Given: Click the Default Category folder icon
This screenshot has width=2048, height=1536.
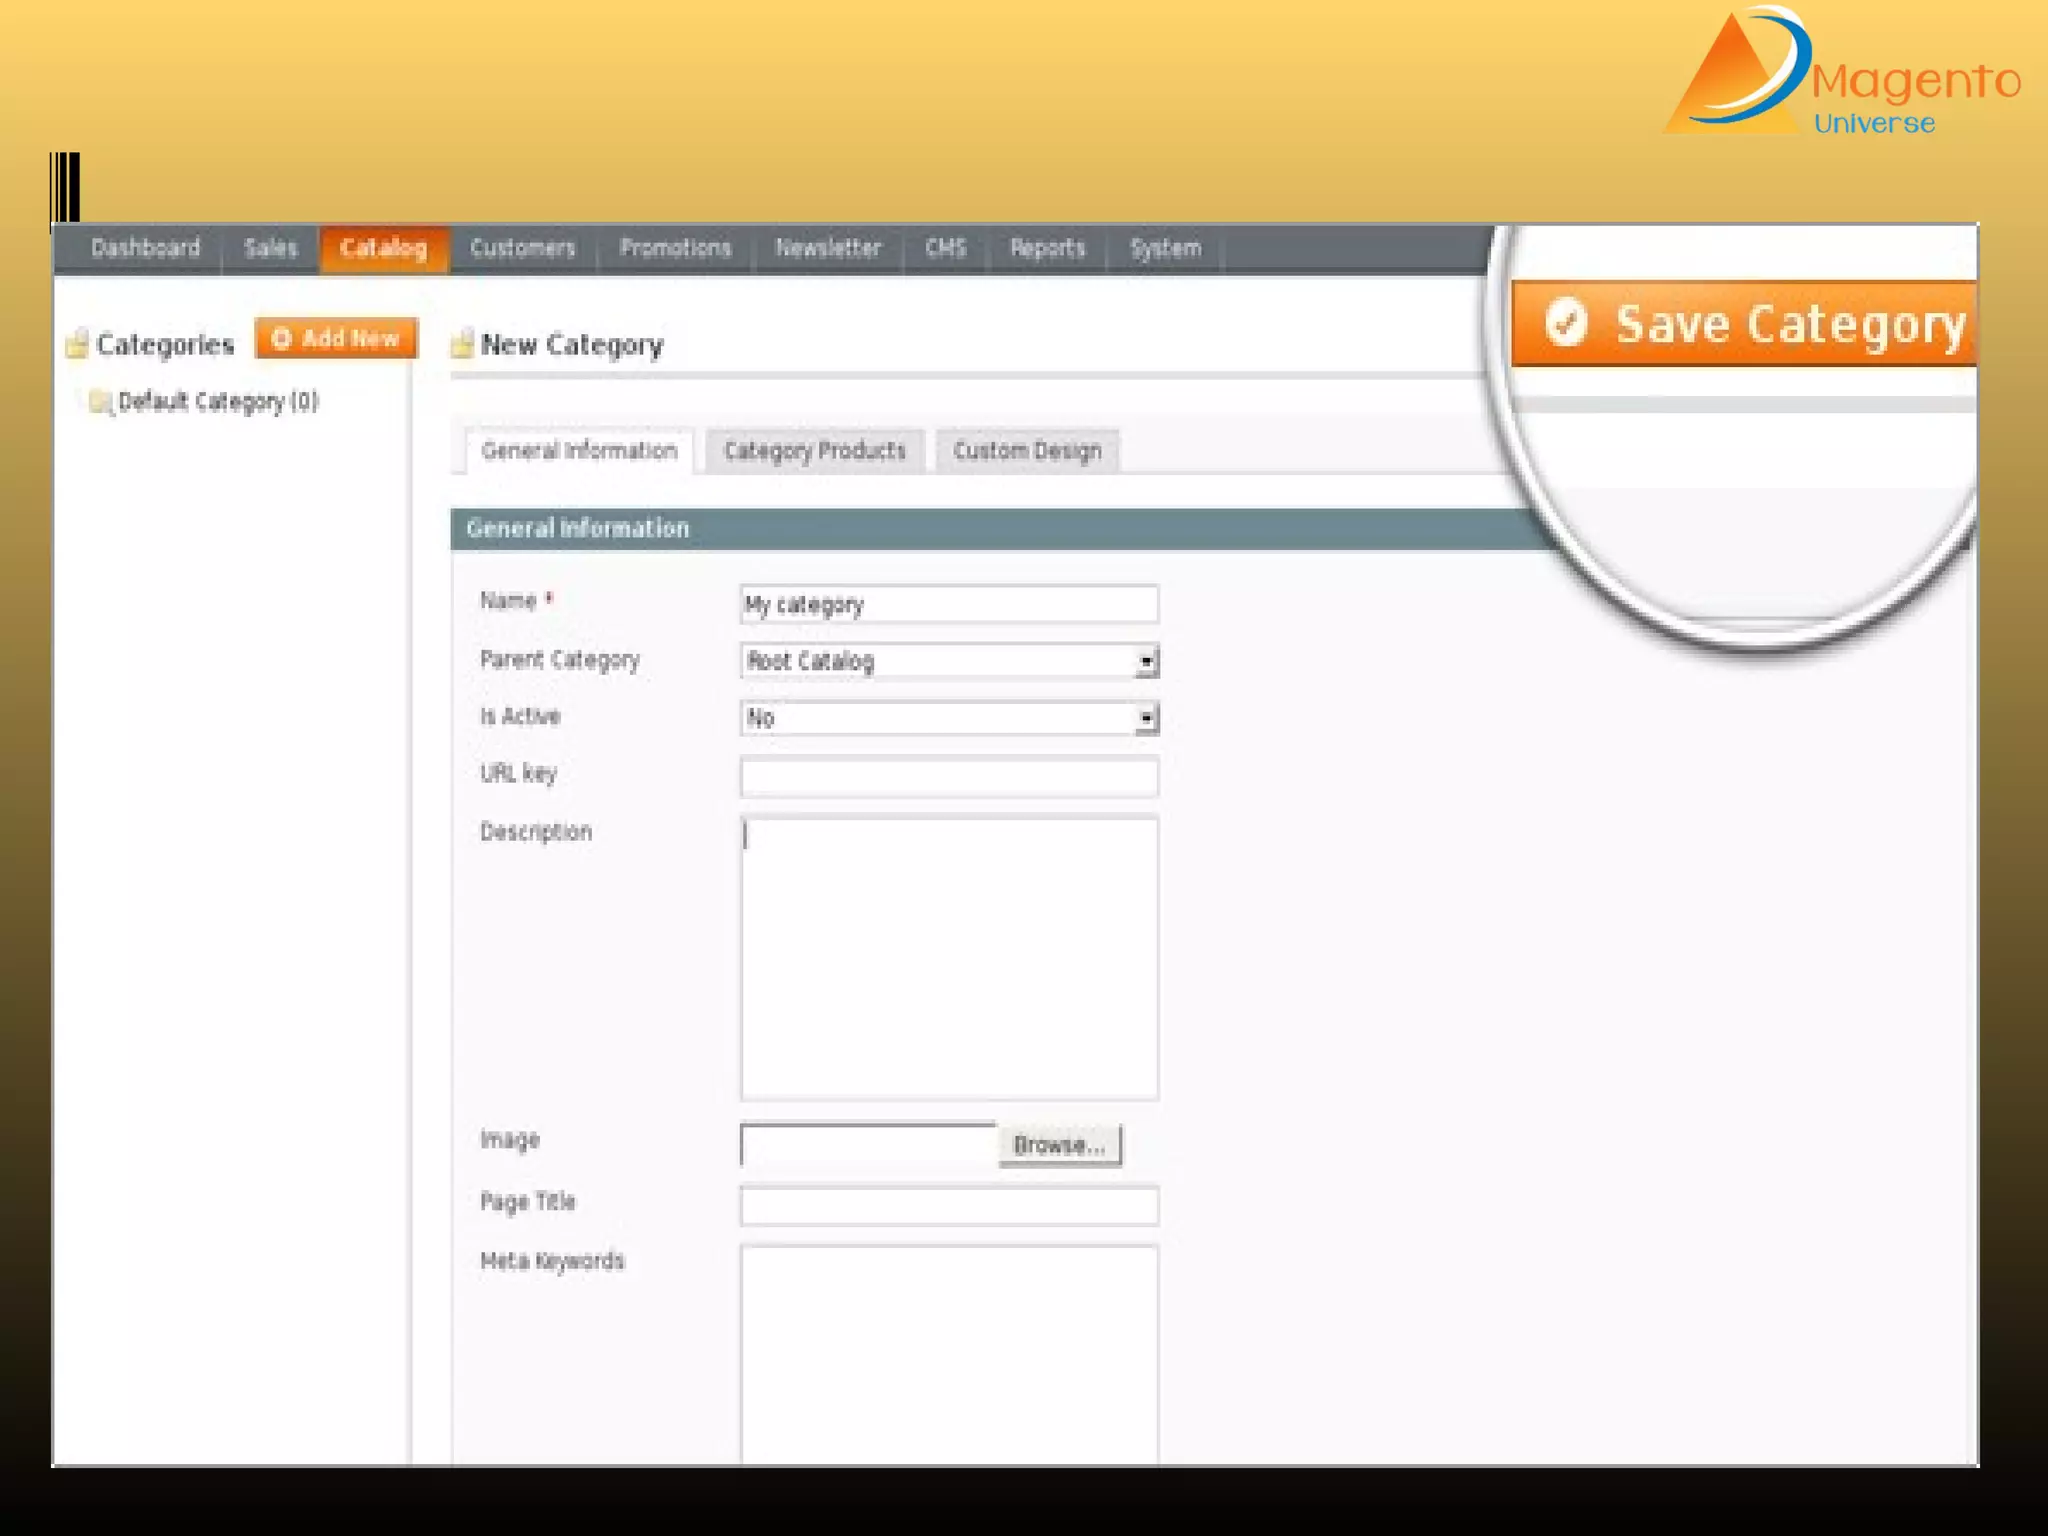Looking at the screenshot, I should pos(99,402).
